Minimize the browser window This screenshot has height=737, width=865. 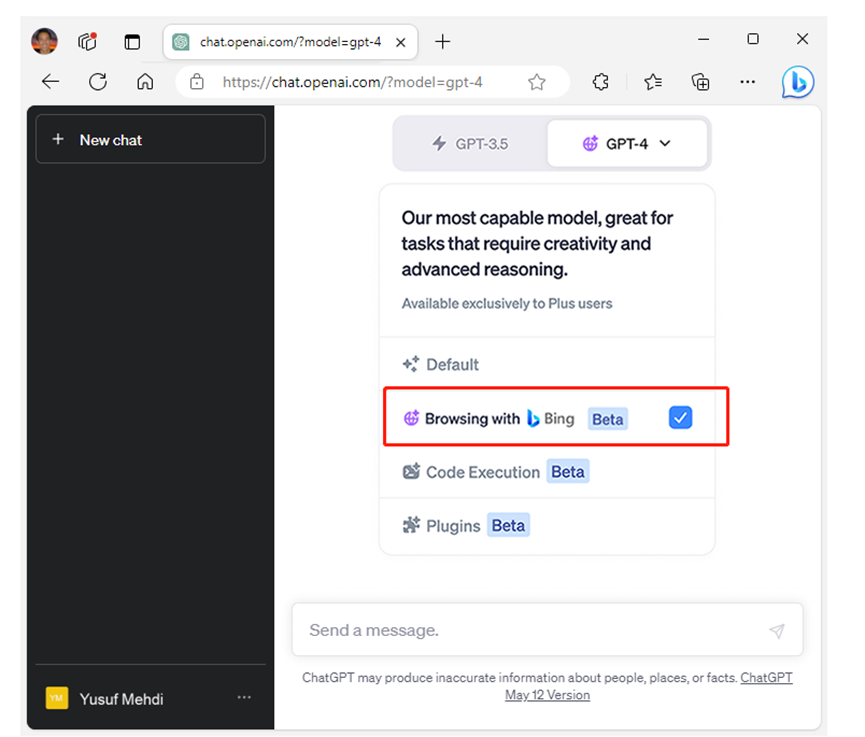coord(703,39)
